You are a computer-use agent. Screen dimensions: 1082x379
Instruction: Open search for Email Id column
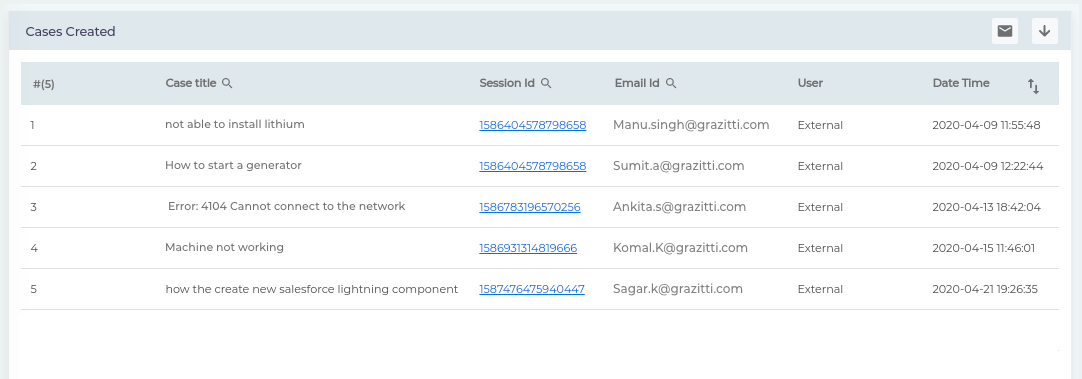pos(671,84)
